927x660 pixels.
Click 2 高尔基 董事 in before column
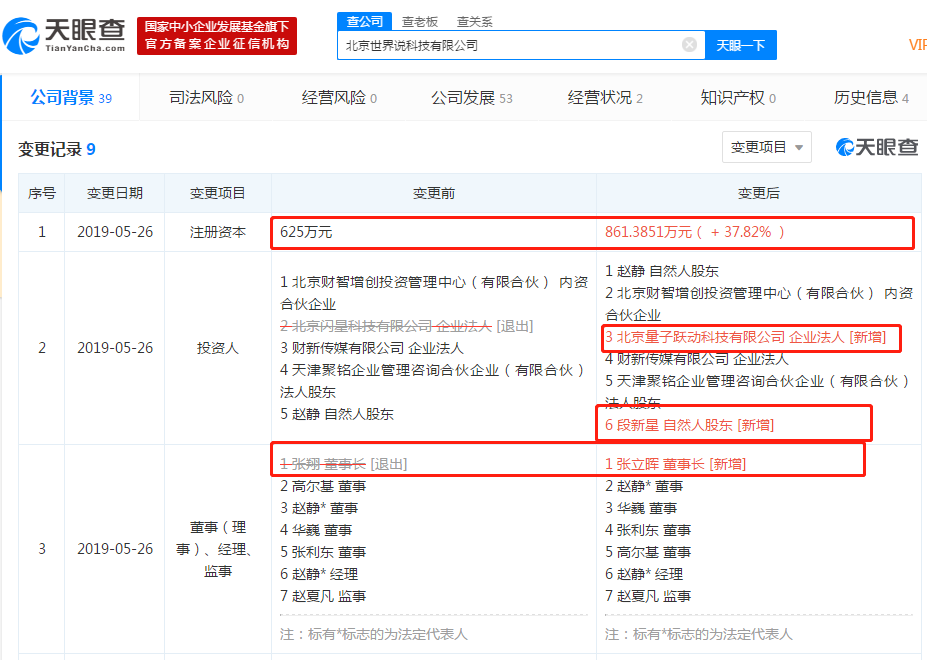323,486
